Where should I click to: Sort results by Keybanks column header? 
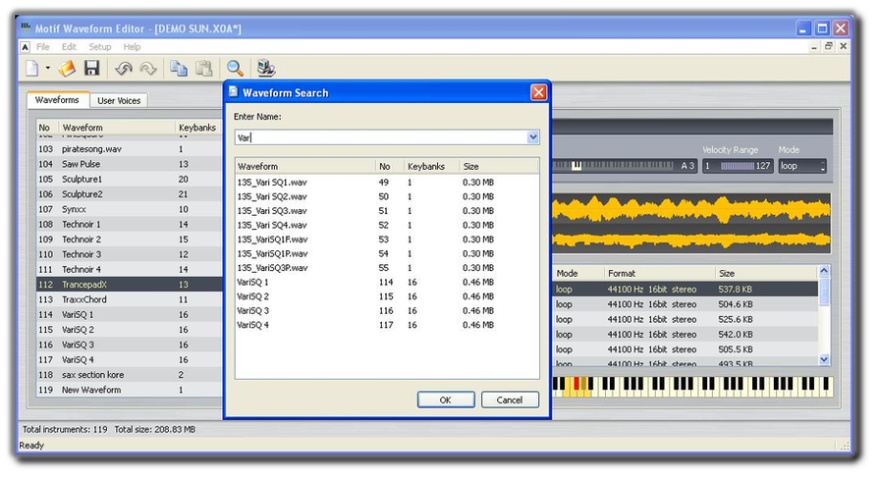(x=431, y=166)
